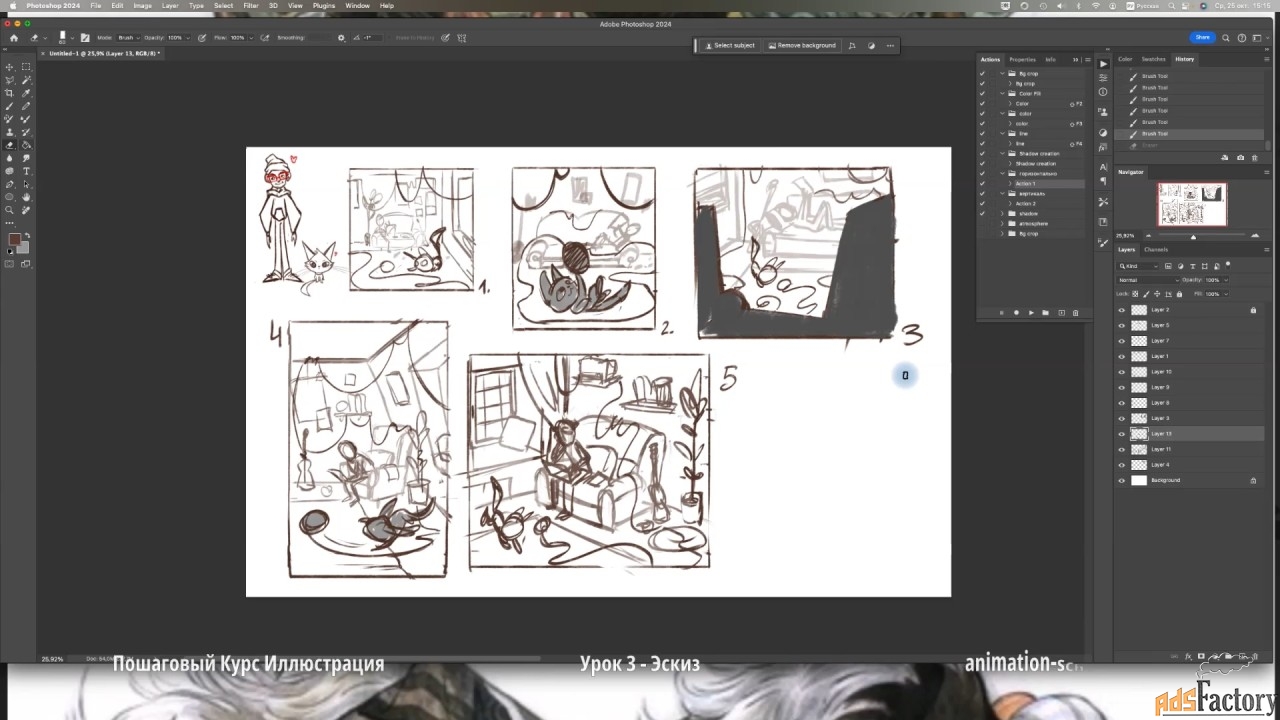Hide Layer 13 visibility eye
Viewport: 1280px width, 720px height.
[1121, 434]
